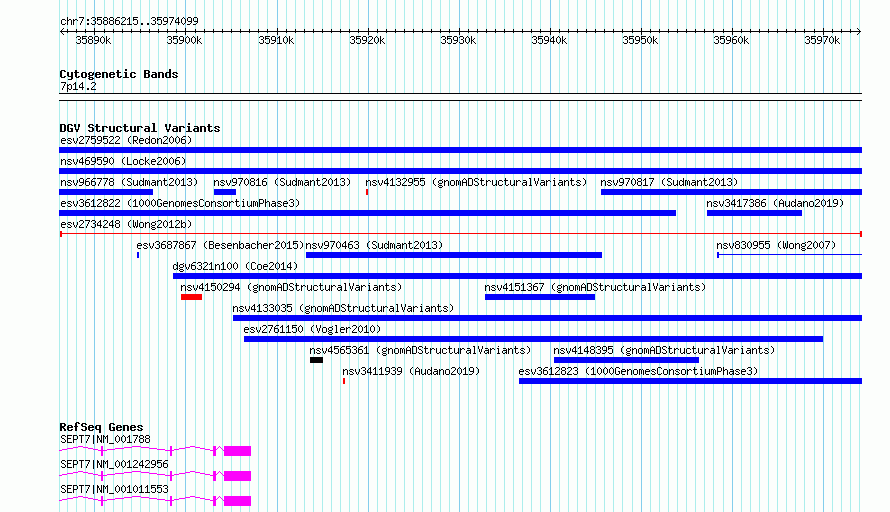
Task: Click the 35960k ruler tick label
Action: coord(731,40)
